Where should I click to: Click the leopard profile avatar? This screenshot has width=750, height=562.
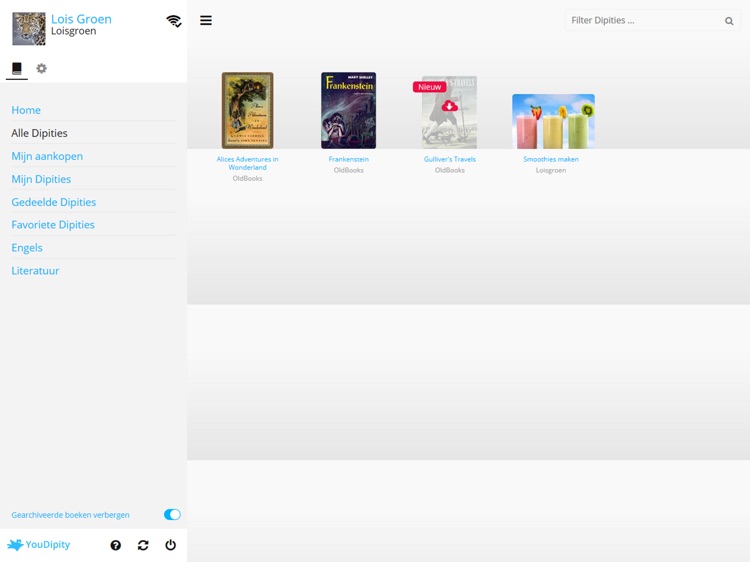click(29, 29)
